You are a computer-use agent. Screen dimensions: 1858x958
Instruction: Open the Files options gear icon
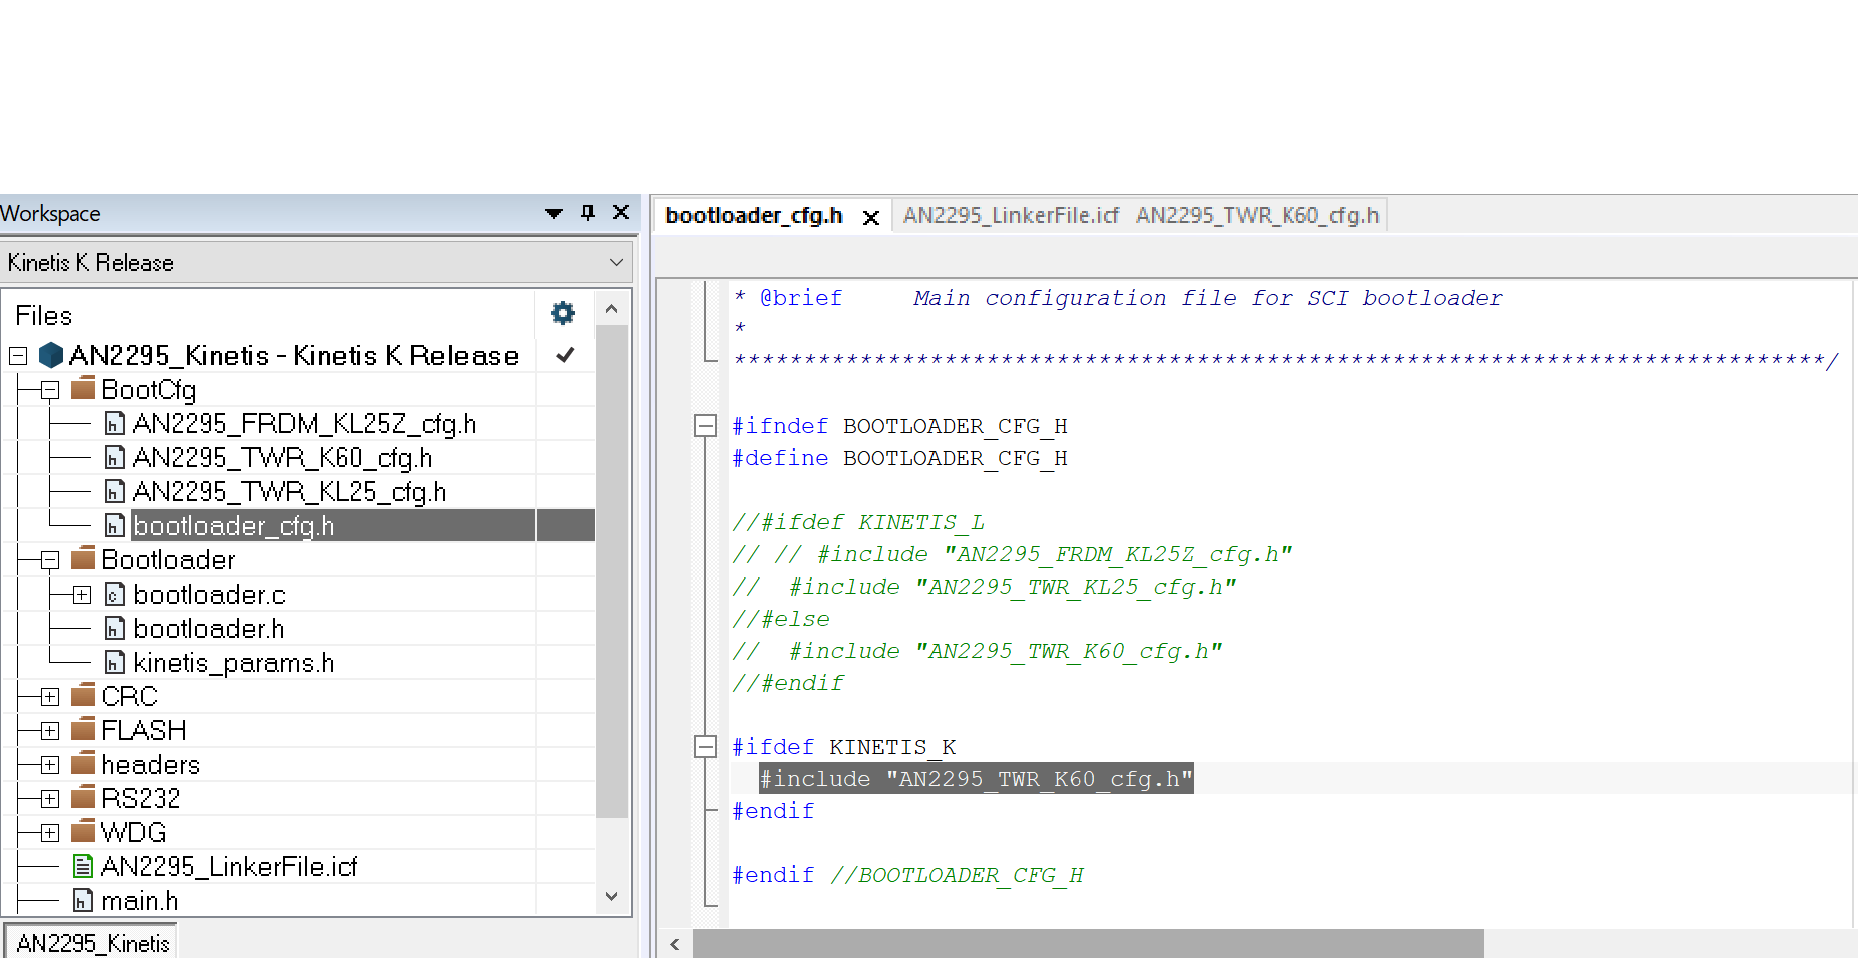pos(562,313)
